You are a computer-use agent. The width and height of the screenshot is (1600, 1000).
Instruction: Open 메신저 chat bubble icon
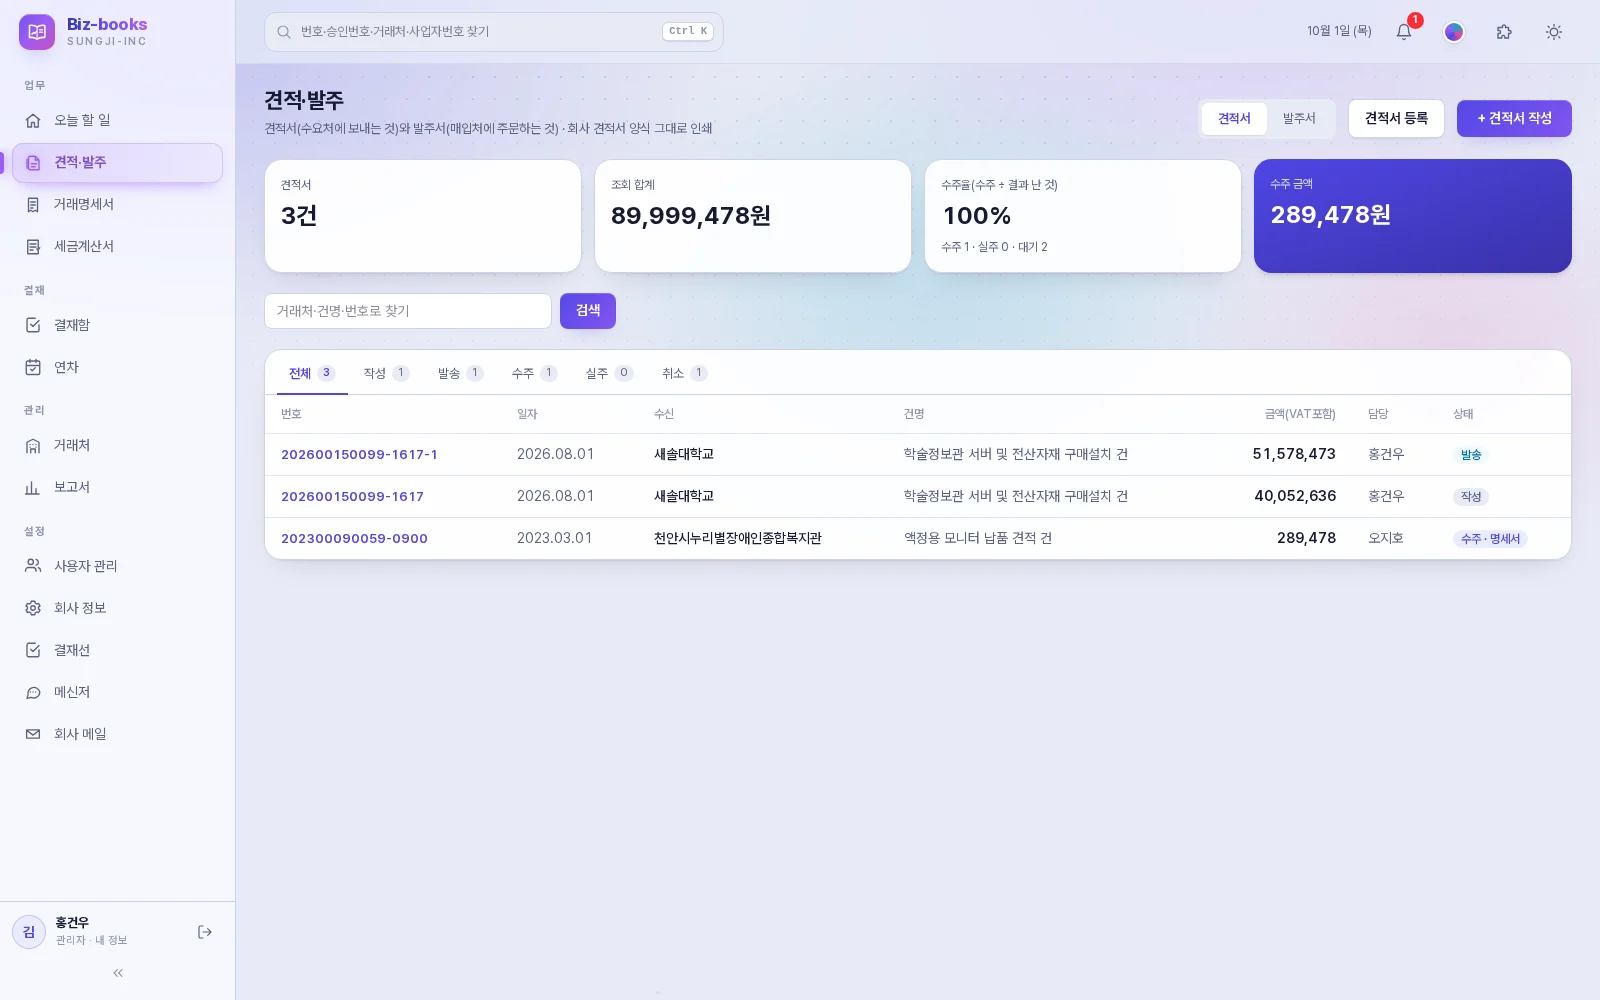pyautogui.click(x=33, y=692)
